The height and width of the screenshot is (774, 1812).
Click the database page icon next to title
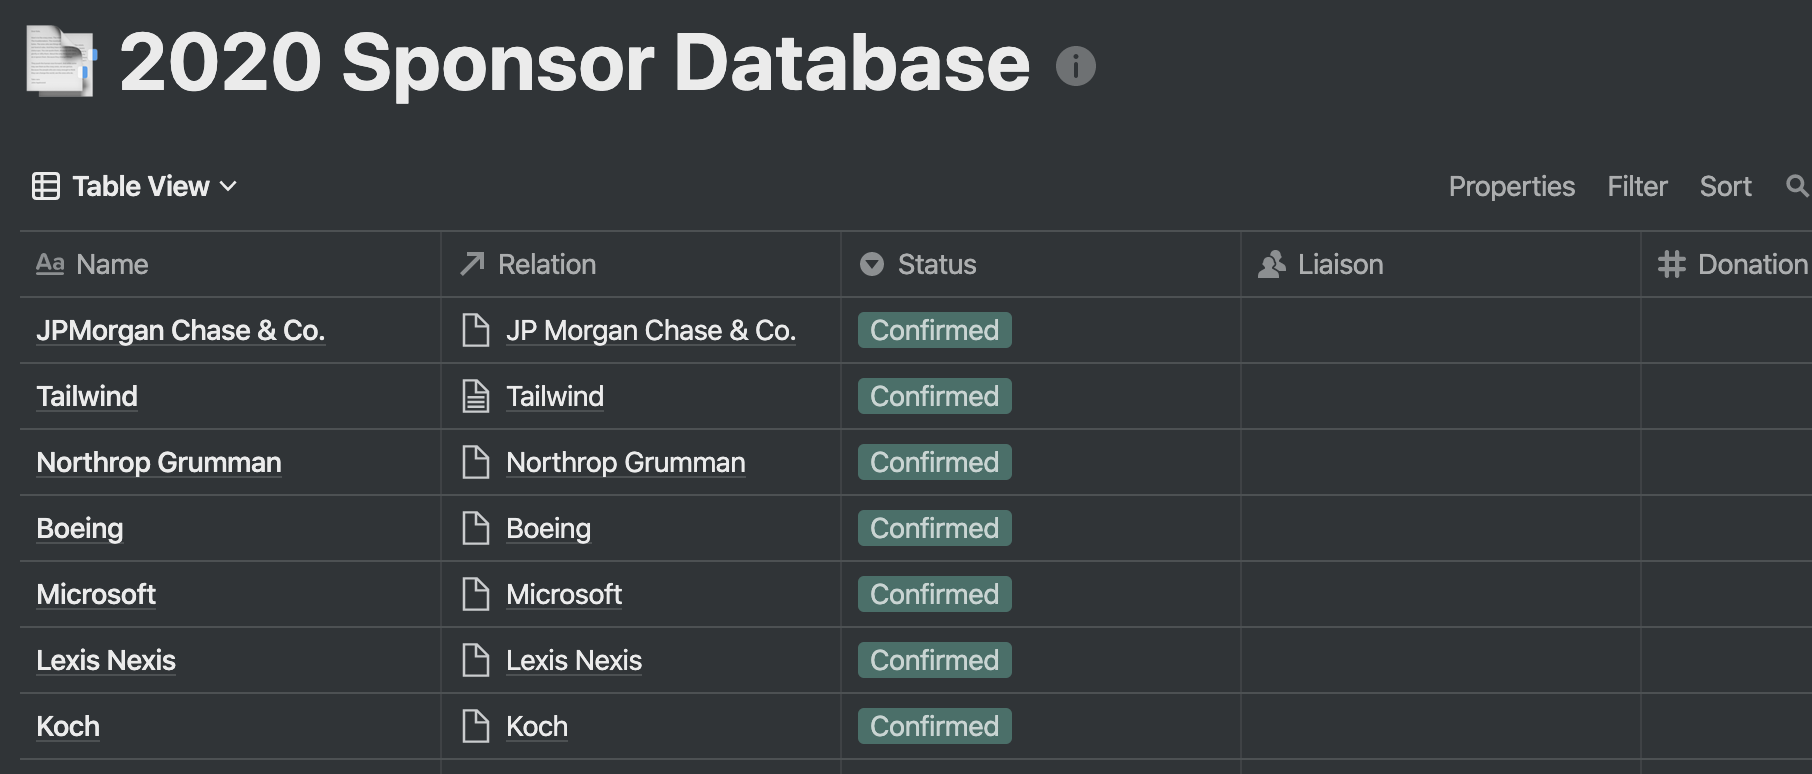pos(61,63)
